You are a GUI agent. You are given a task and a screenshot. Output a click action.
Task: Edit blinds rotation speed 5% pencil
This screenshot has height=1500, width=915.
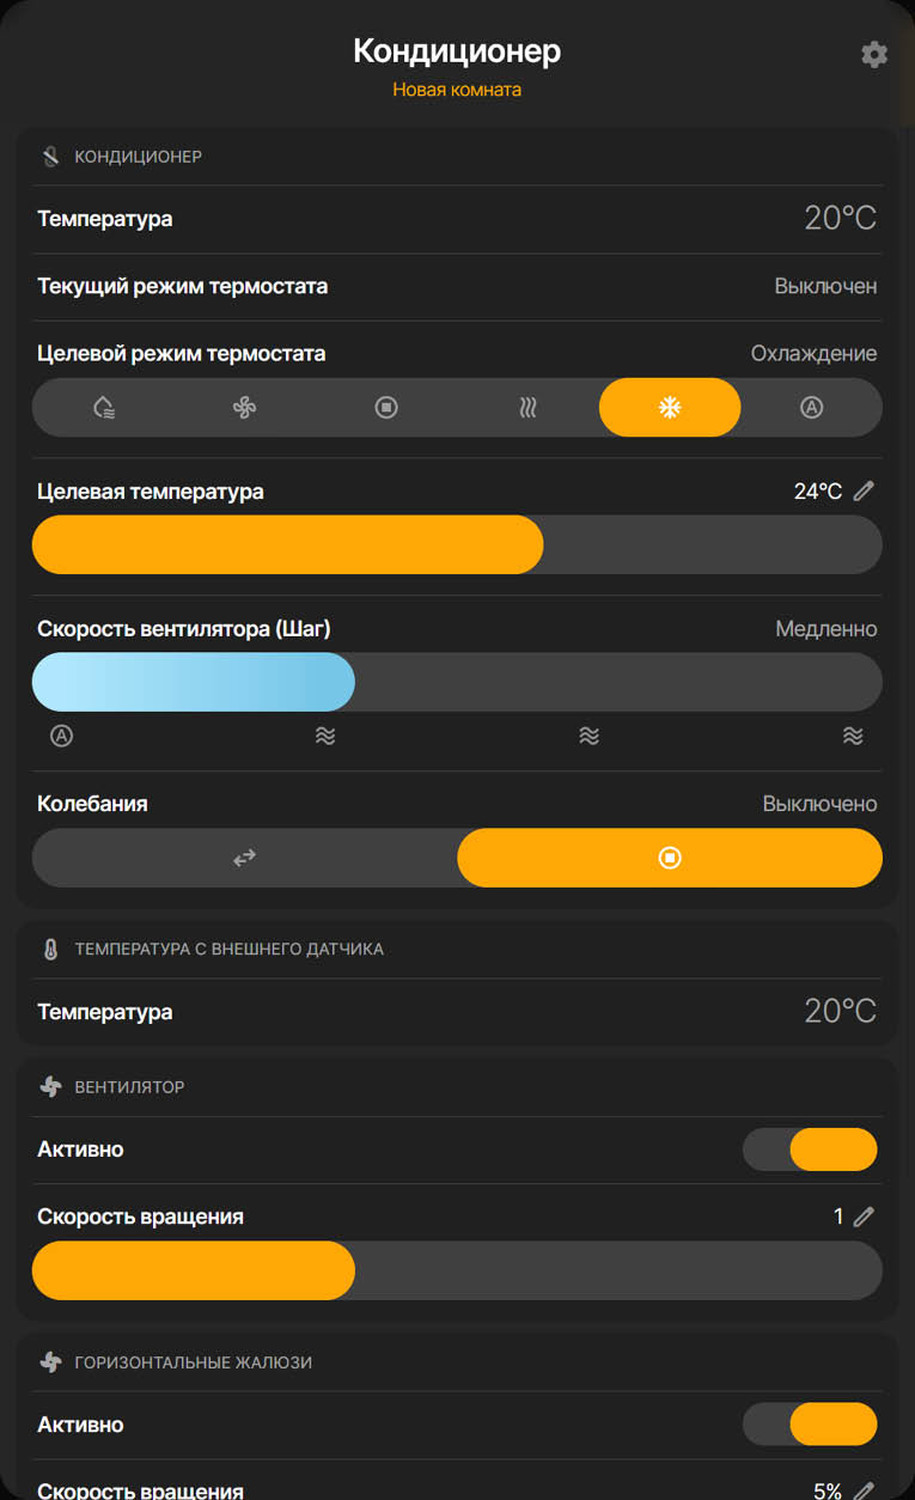point(864,1490)
